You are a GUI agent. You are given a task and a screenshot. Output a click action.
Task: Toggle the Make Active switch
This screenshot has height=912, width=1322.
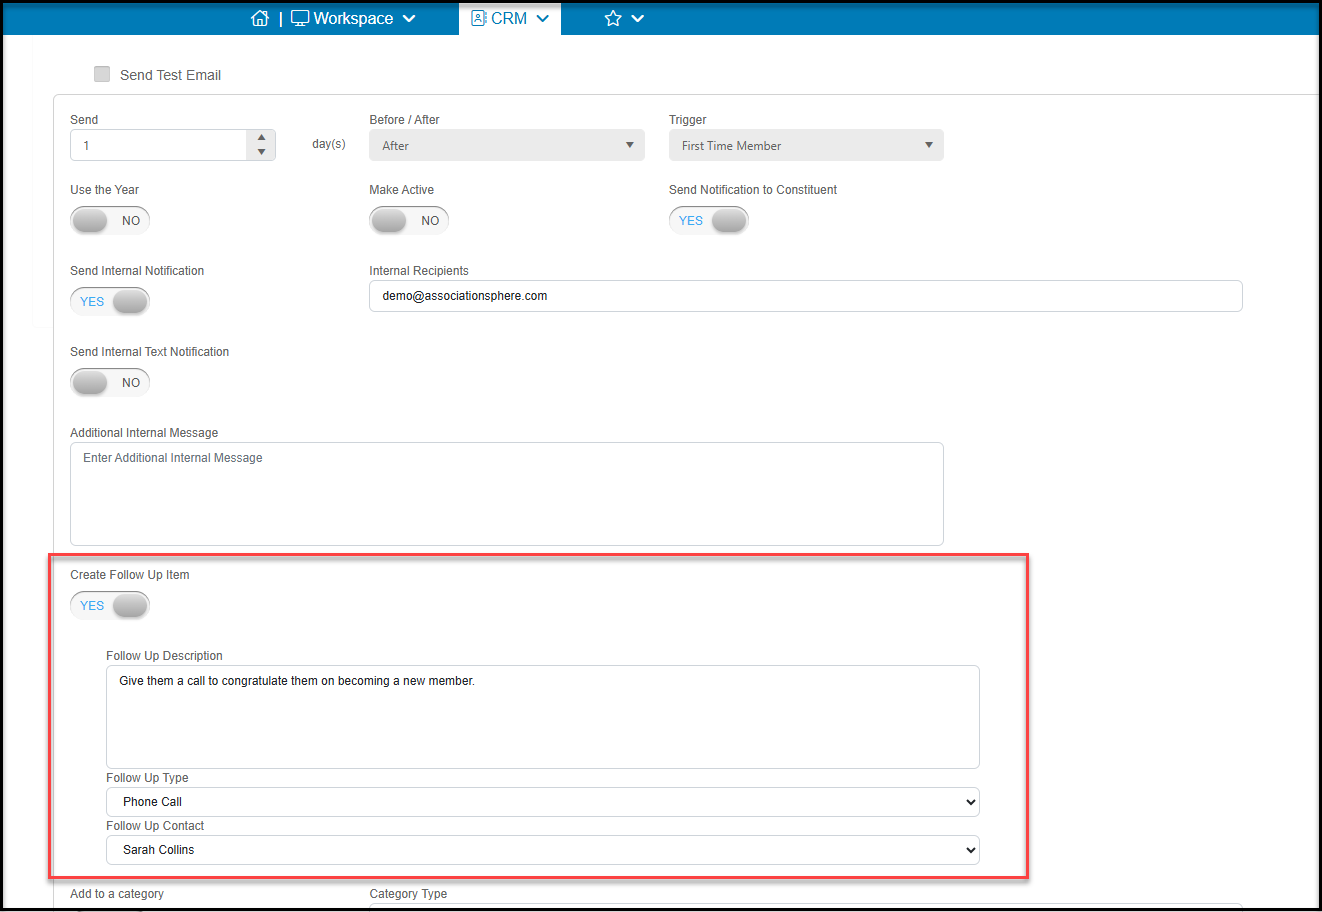[x=409, y=220]
